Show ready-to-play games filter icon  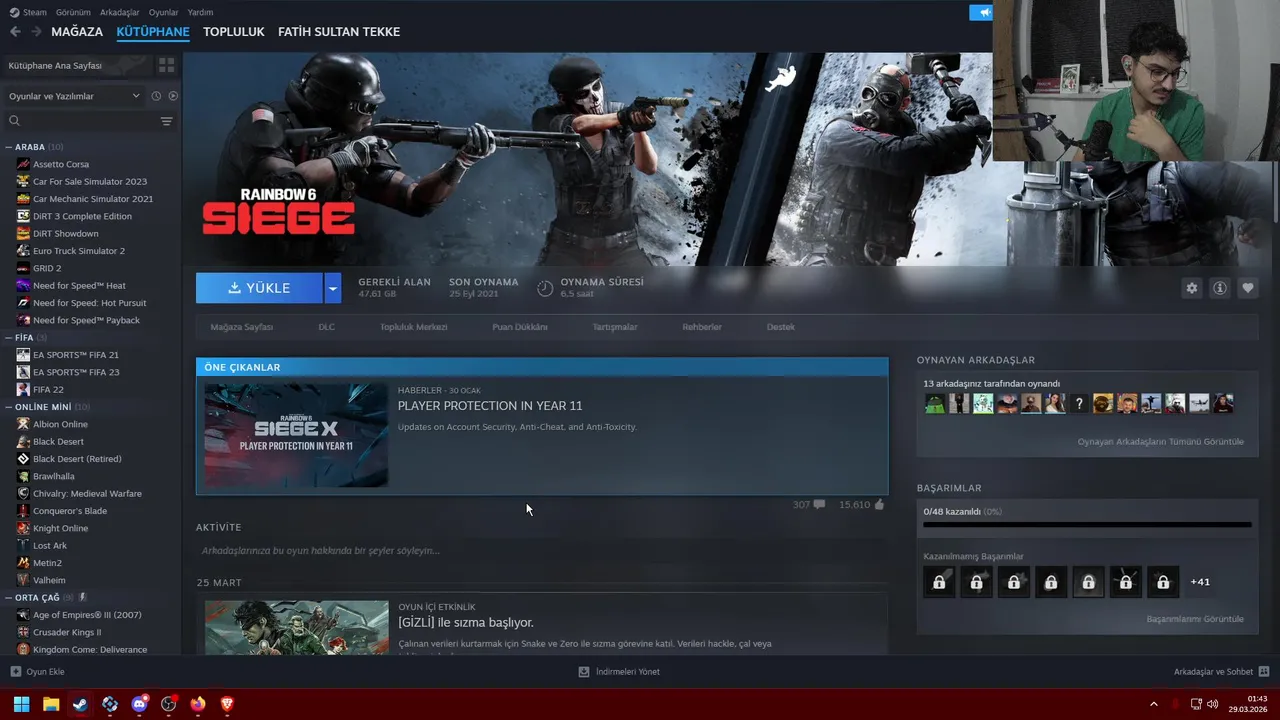[173, 96]
